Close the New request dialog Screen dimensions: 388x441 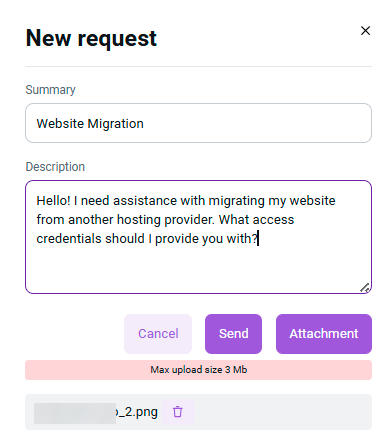[x=365, y=31]
